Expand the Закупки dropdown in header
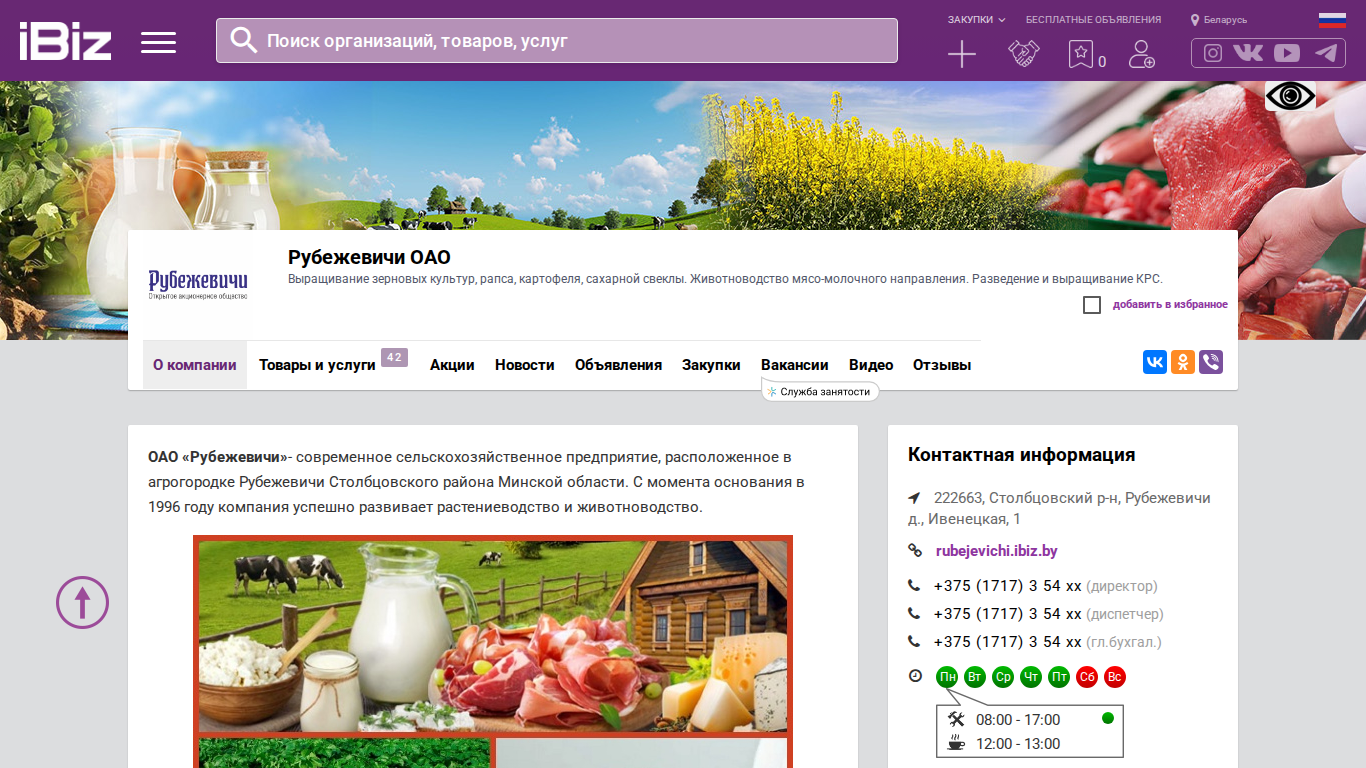The height and width of the screenshot is (768, 1366). tap(976, 20)
